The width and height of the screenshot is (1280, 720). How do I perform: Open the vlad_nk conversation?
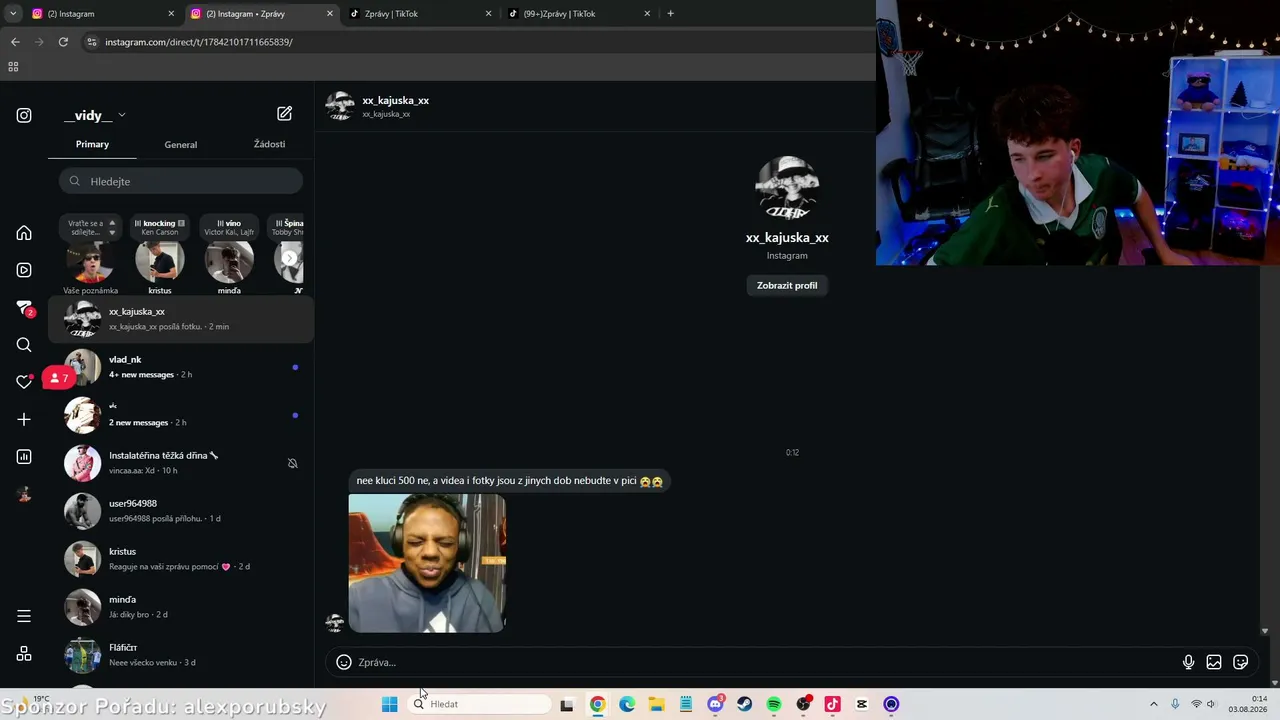coord(181,367)
